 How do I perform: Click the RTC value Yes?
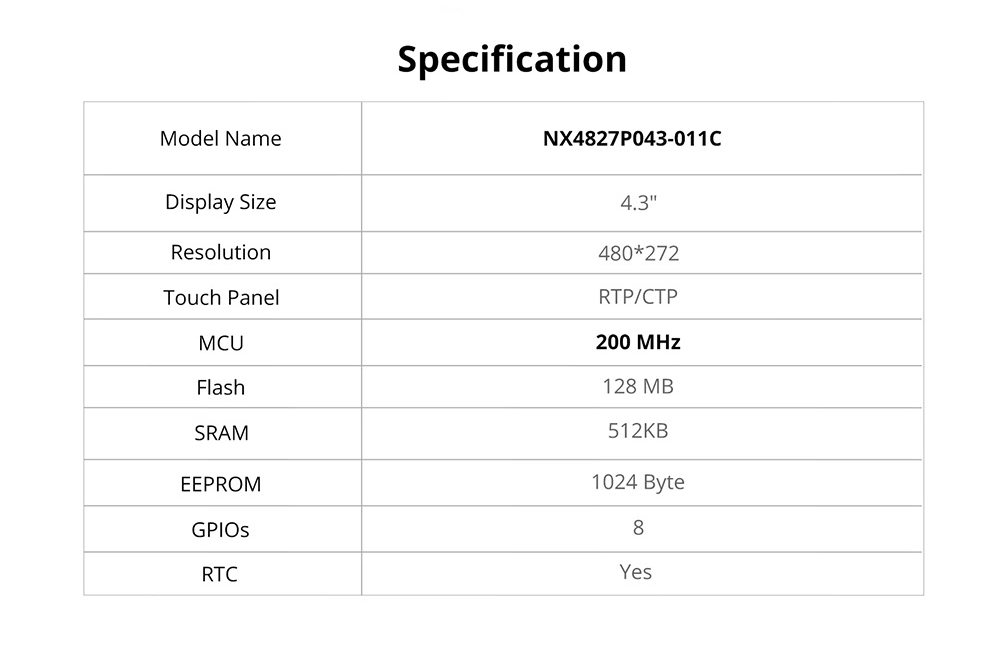tap(636, 572)
